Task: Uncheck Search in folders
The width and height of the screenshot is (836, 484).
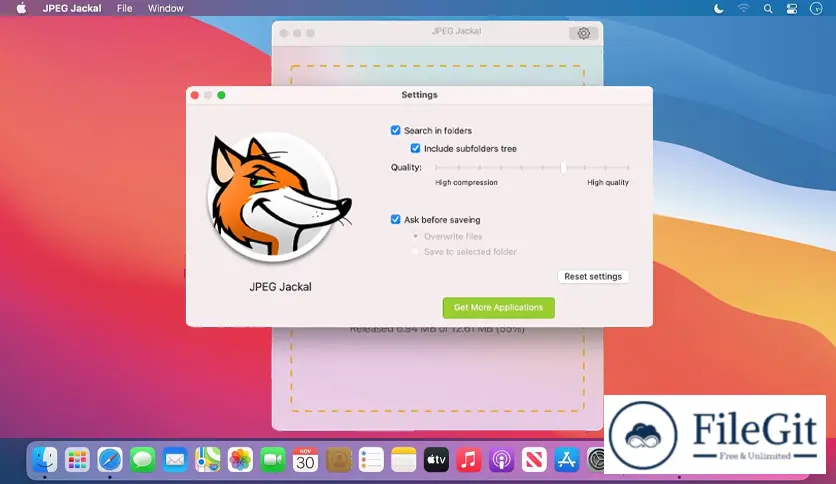Action: pos(395,130)
